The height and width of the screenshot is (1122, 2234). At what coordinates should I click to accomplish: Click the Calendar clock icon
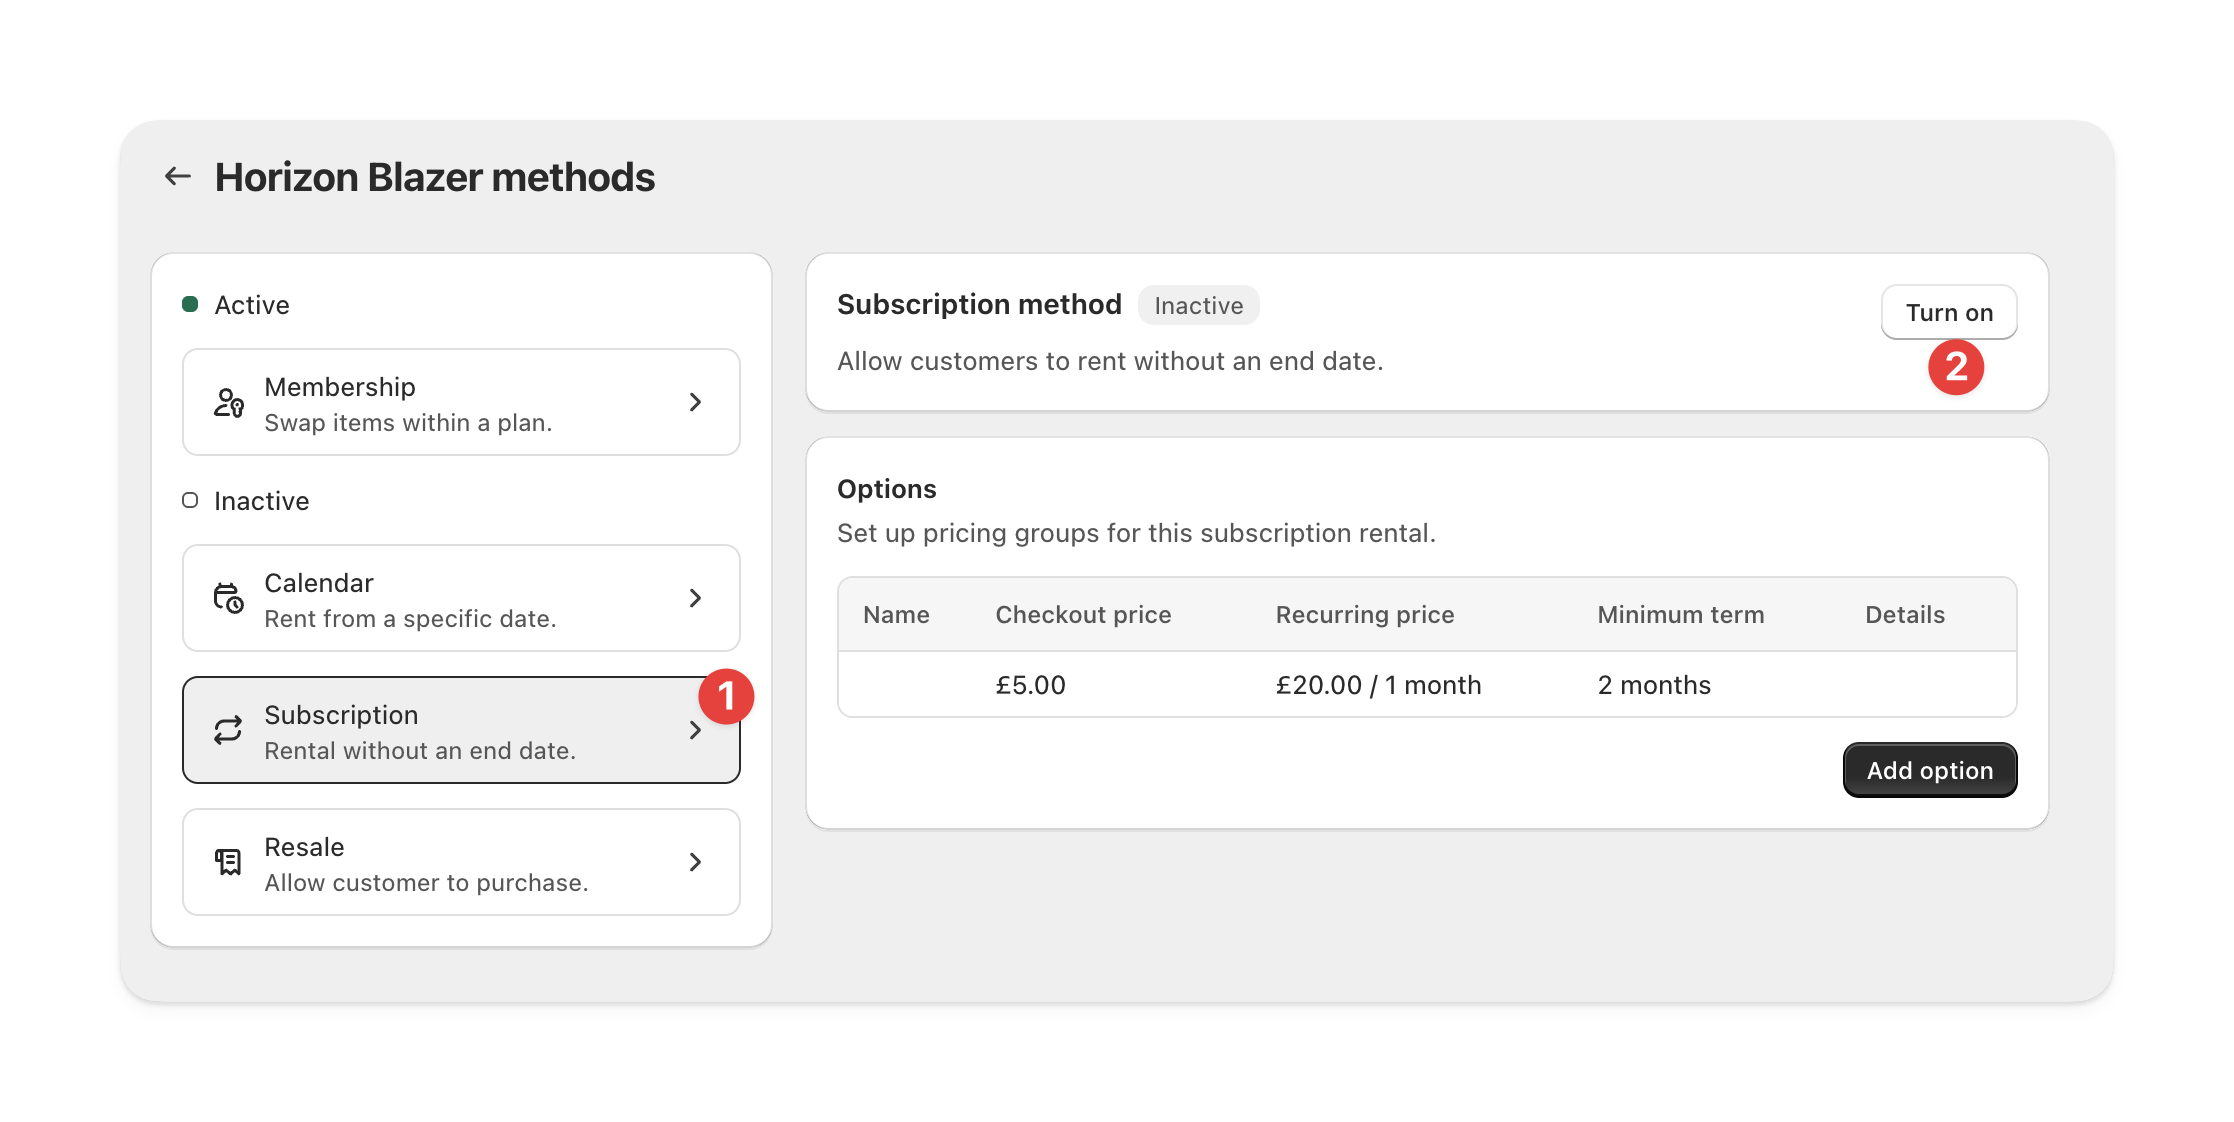click(229, 598)
